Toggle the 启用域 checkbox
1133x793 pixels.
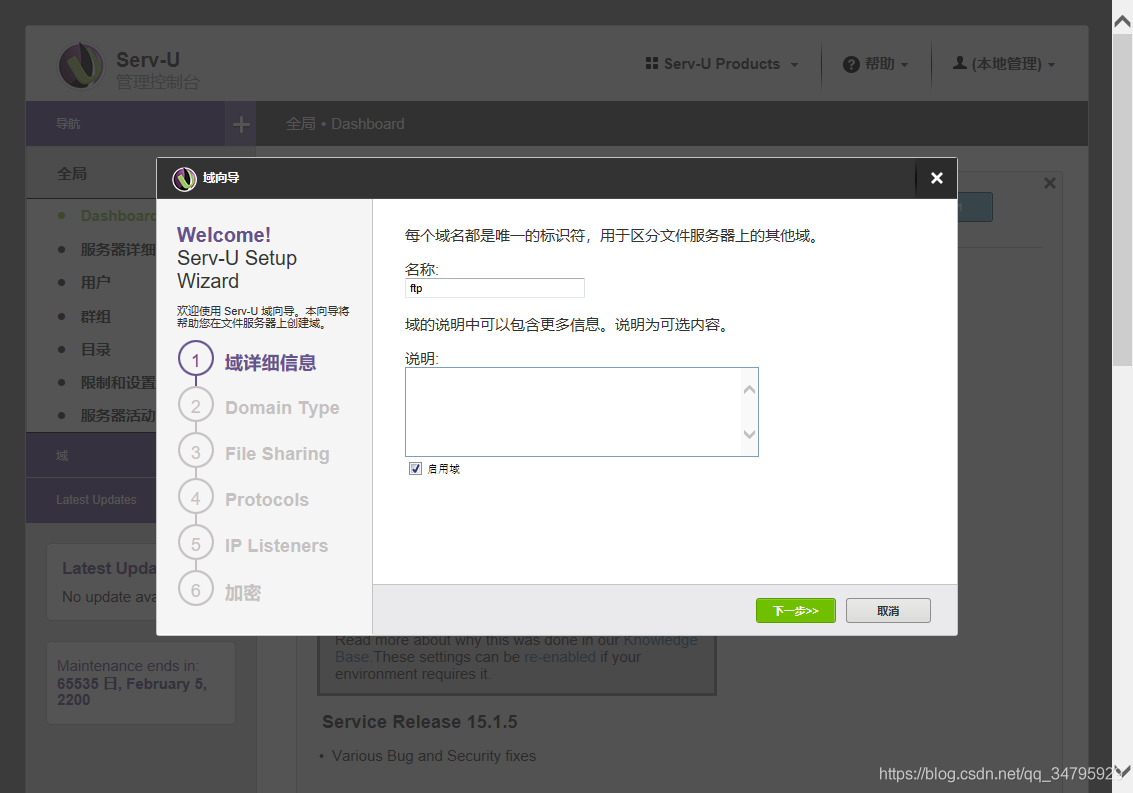(x=415, y=468)
